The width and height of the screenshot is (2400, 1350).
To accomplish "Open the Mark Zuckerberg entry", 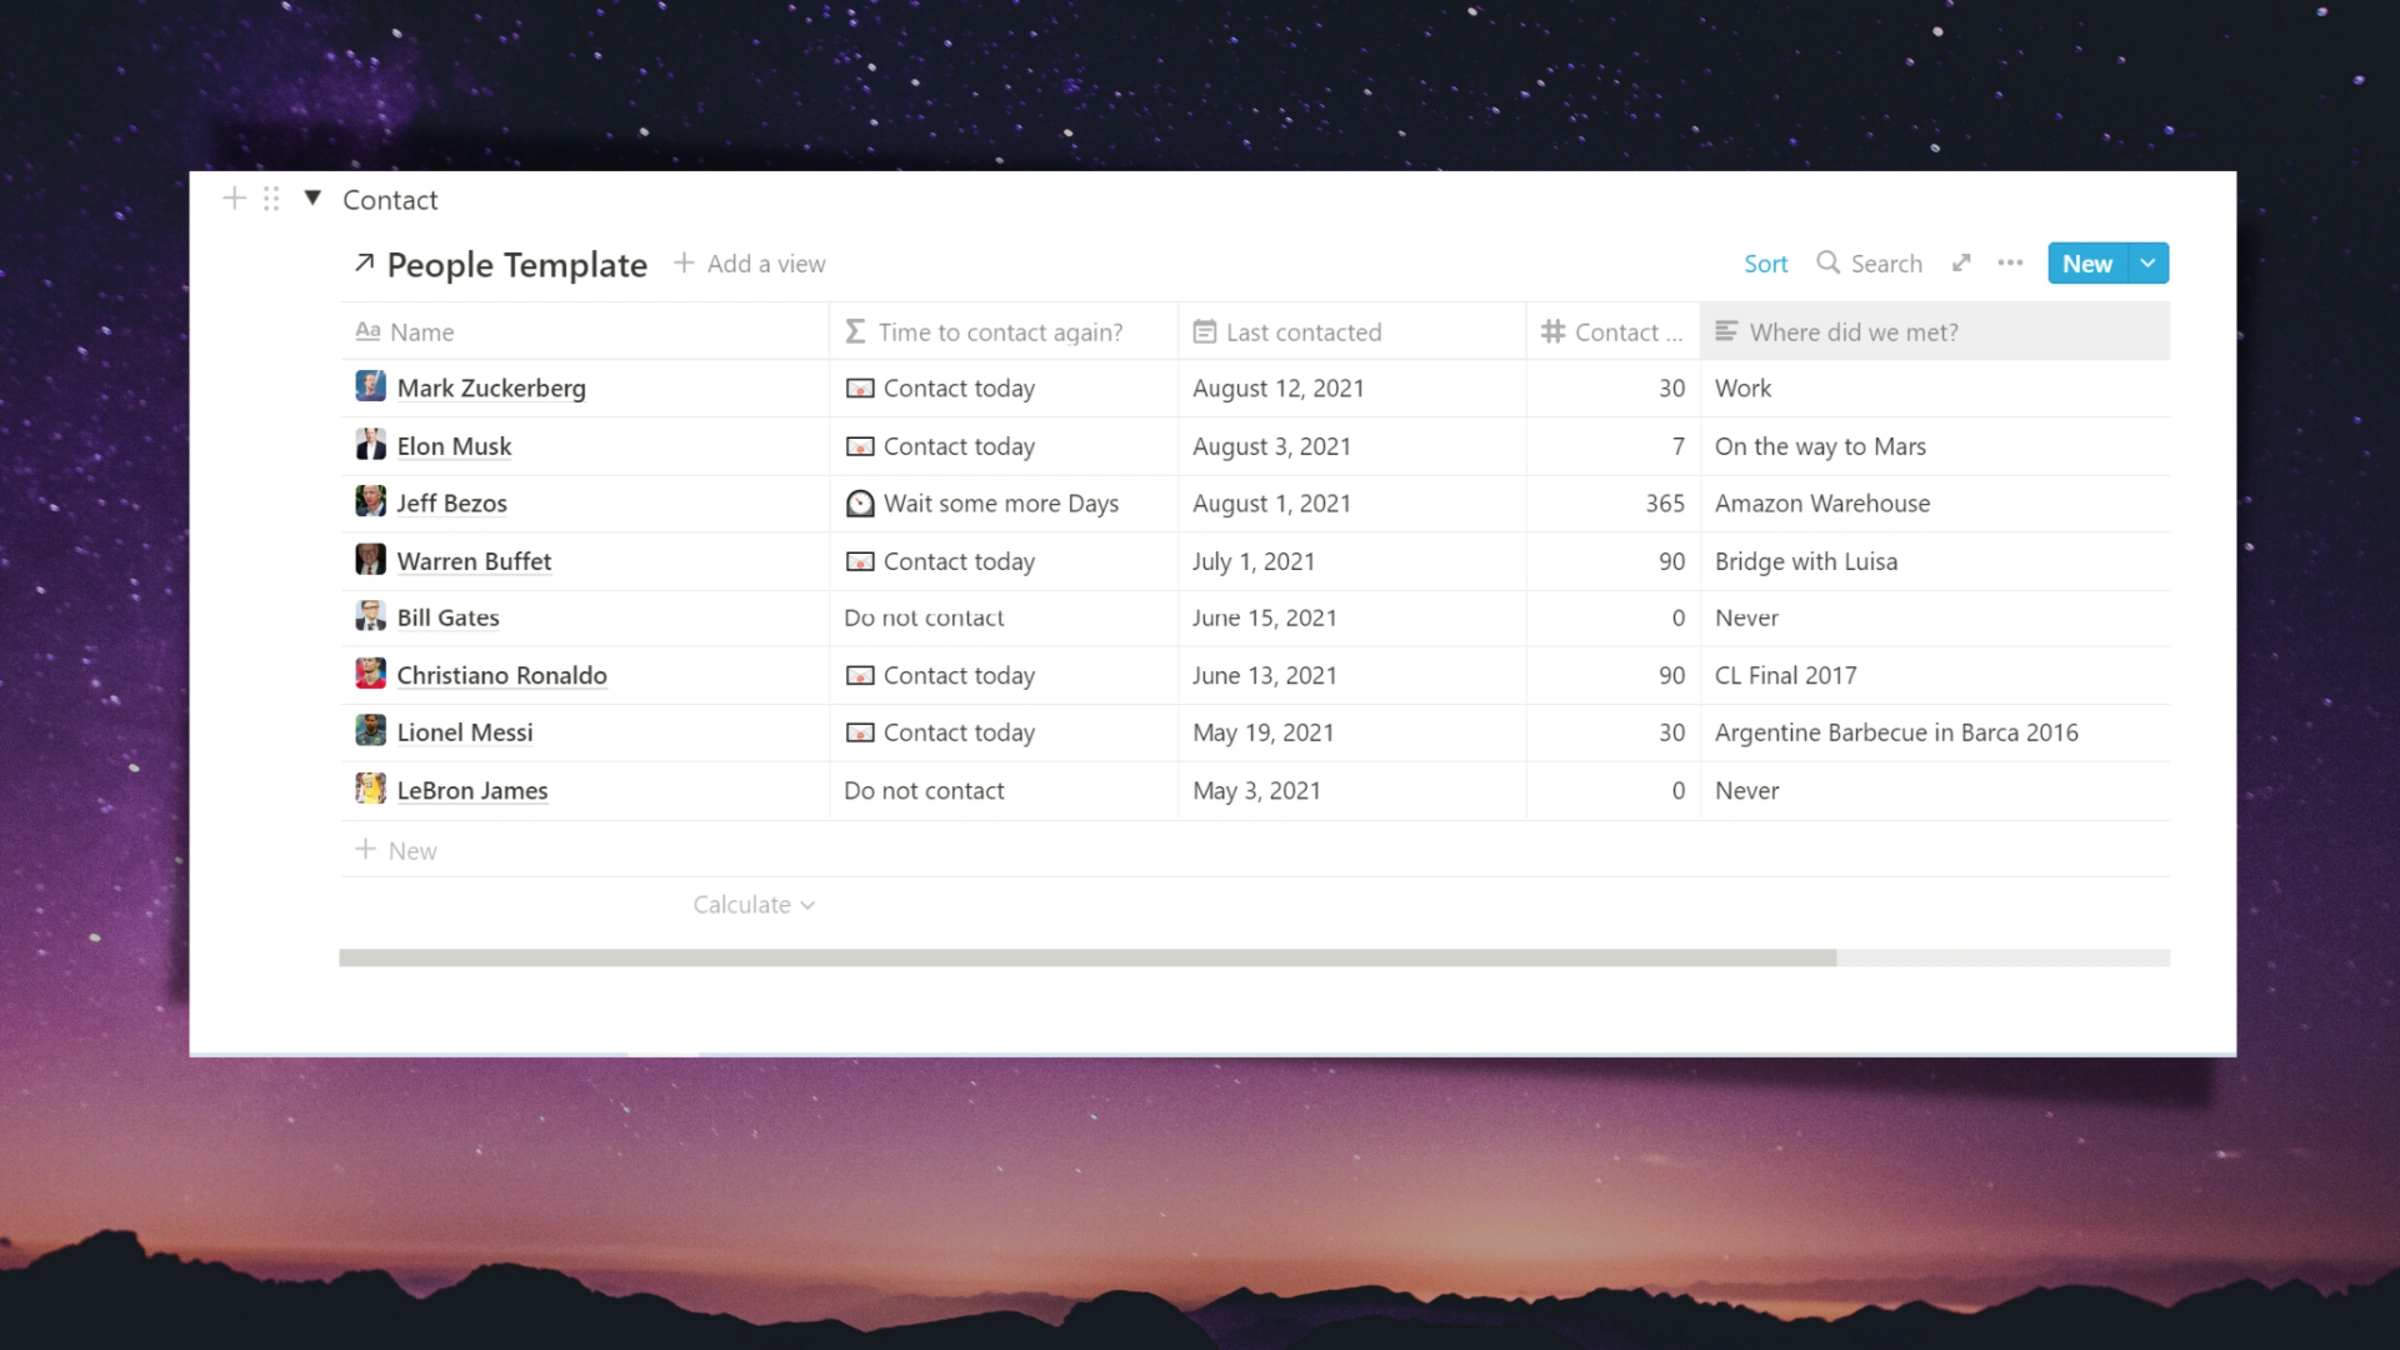I will [491, 388].
